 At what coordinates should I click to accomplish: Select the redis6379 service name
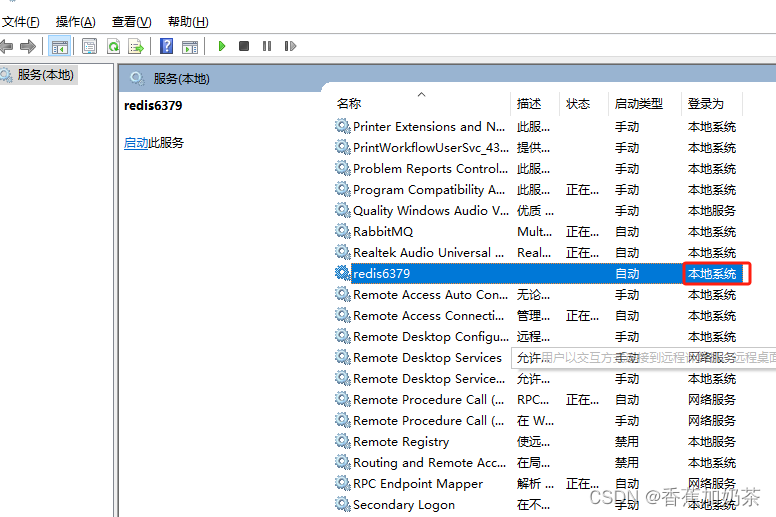[x=382, y=274]
